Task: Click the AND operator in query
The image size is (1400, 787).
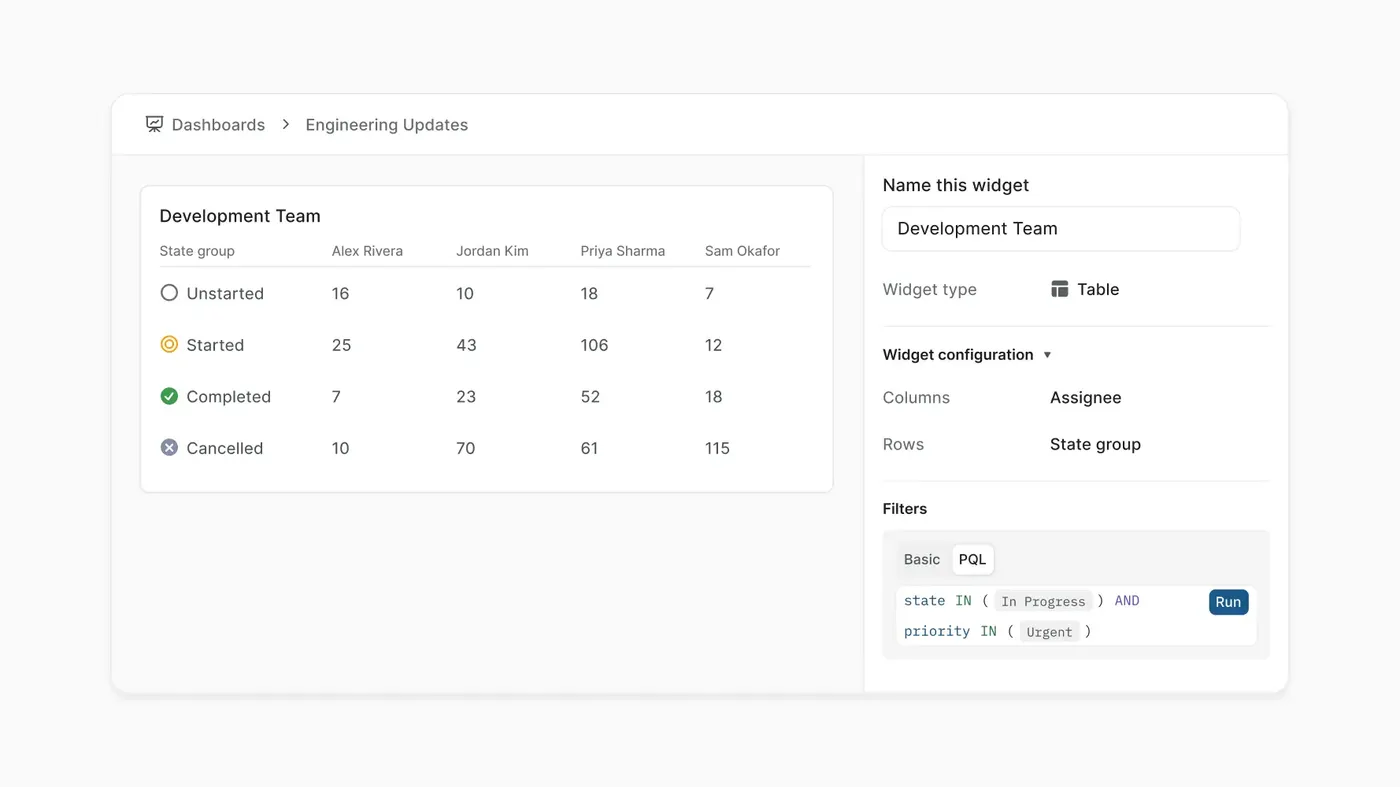Action: point(1127,601)
